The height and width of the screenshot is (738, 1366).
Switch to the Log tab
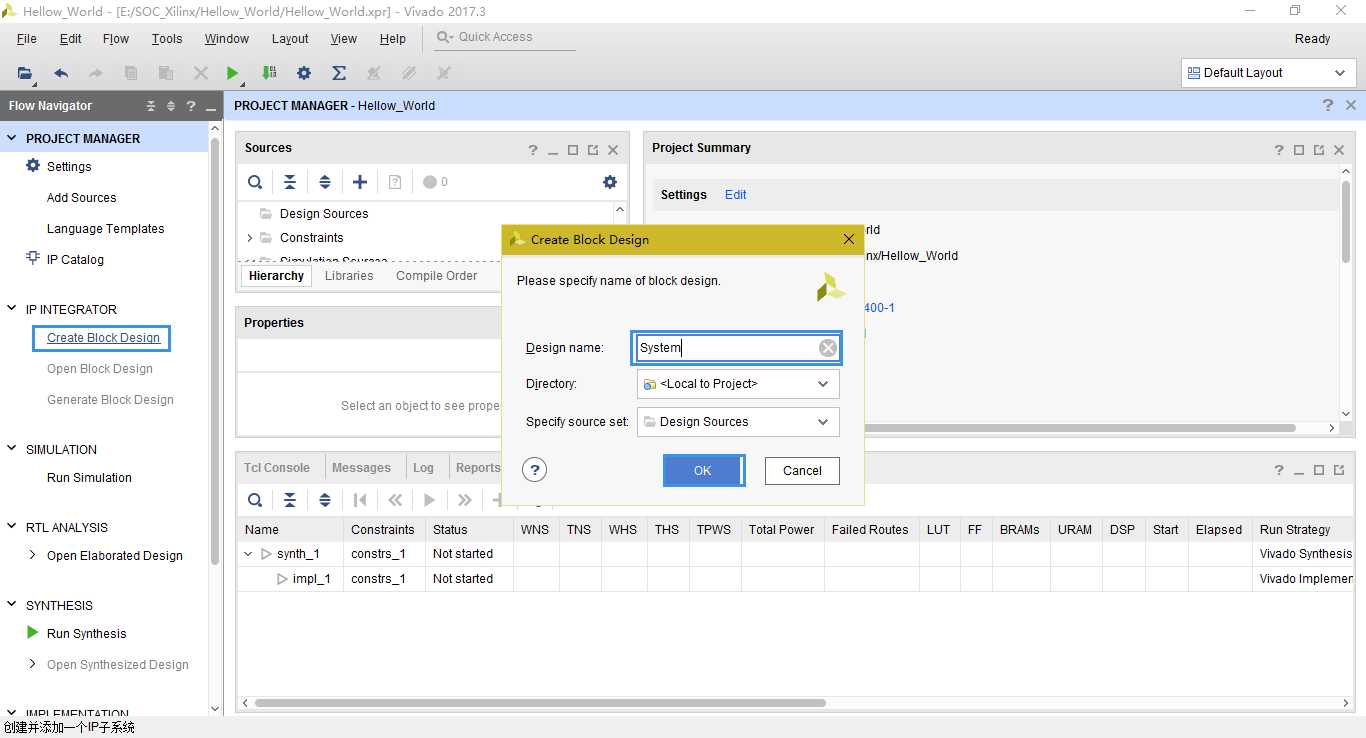point(424,467)
